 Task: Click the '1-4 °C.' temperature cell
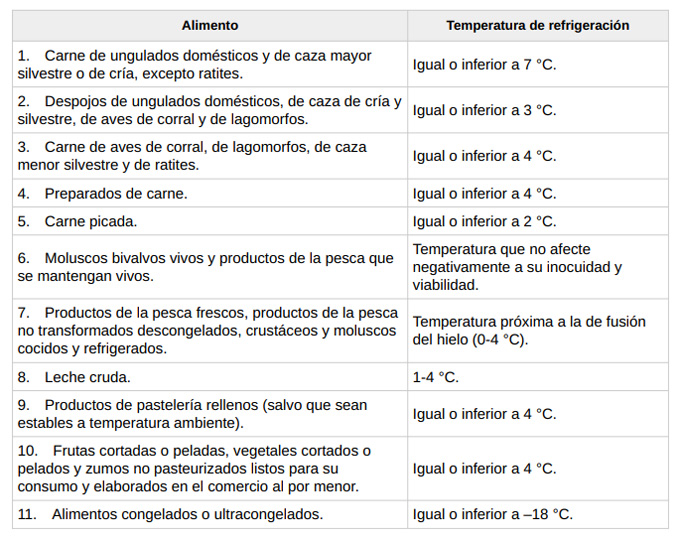[x=436, y=377]
